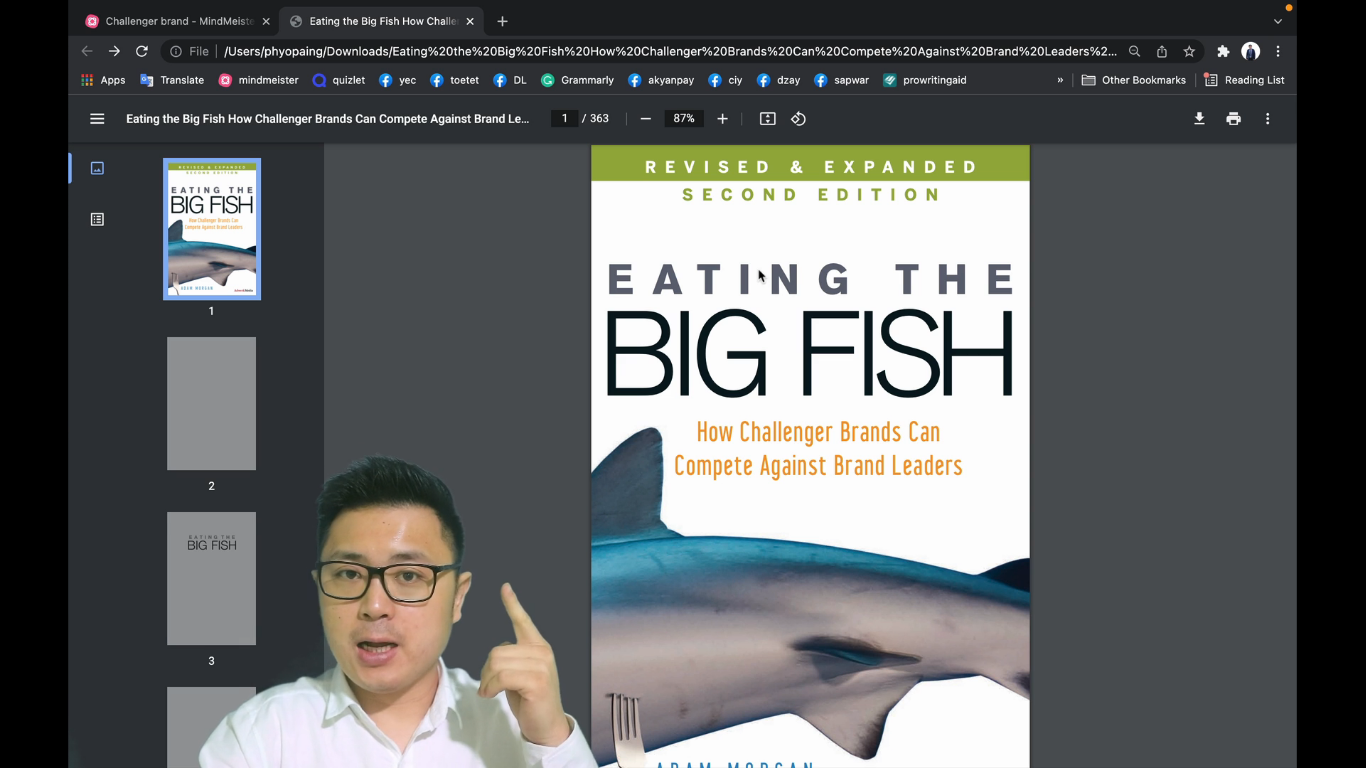Expand hidden bookmarks with the chevron
Viewport: 1366px width, 768px height.
point(1060,80)
